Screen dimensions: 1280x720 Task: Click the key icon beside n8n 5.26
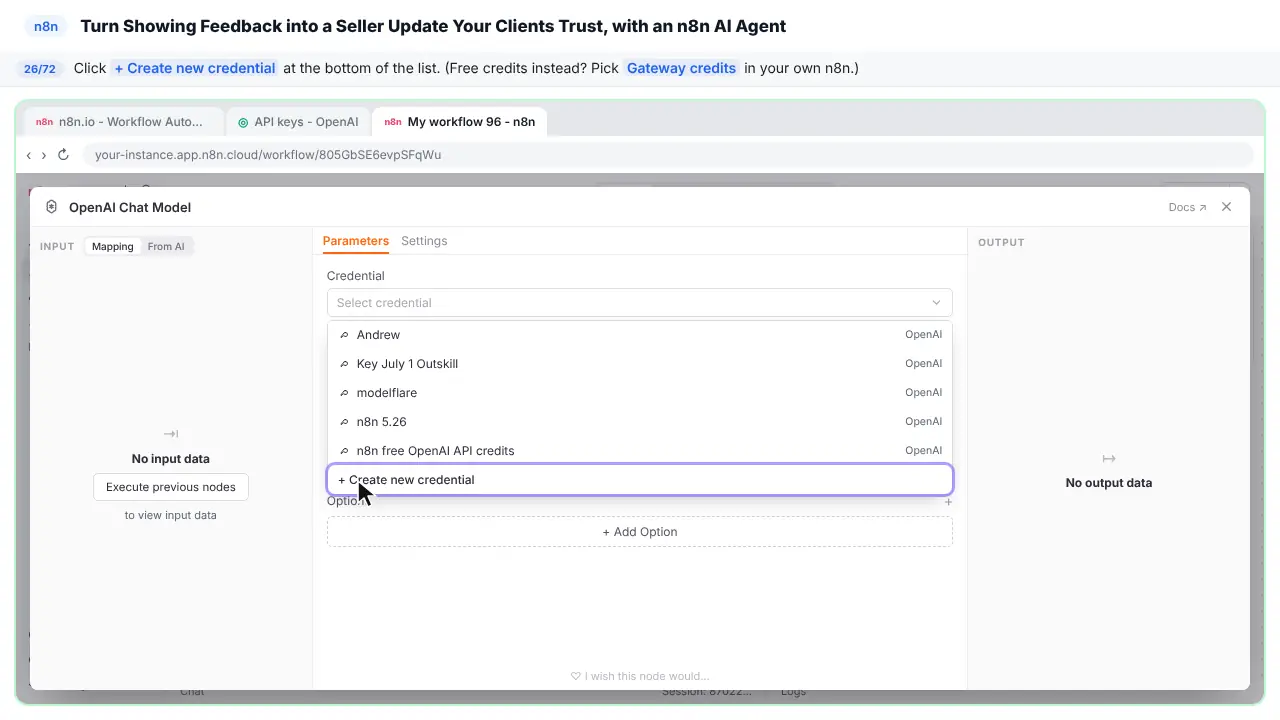coord(345,422)
